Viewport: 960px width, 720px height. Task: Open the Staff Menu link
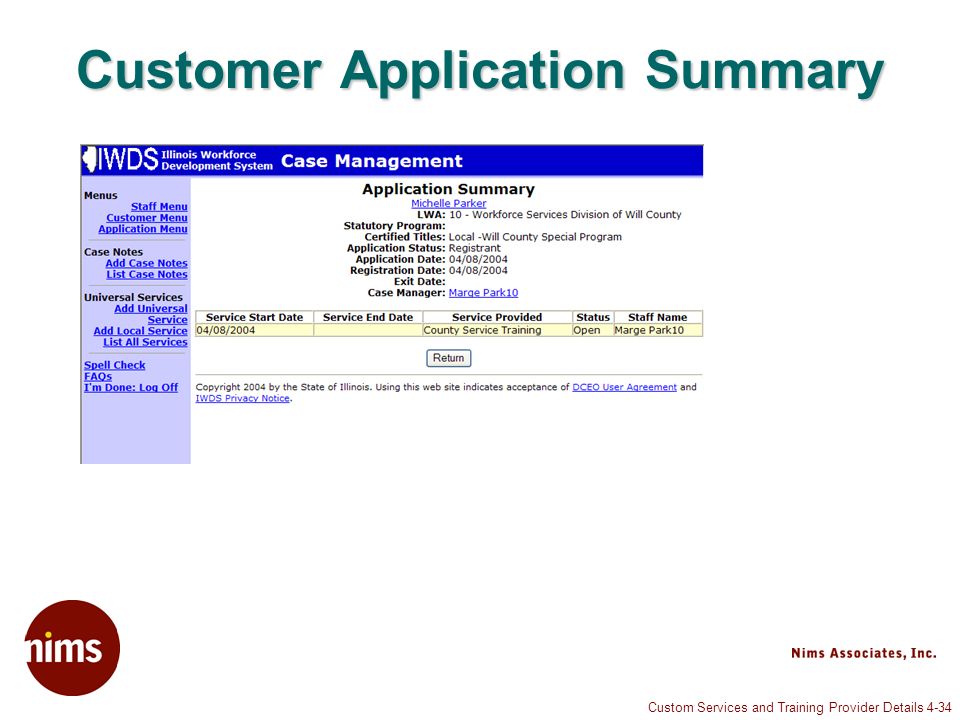tap(159, 207)
